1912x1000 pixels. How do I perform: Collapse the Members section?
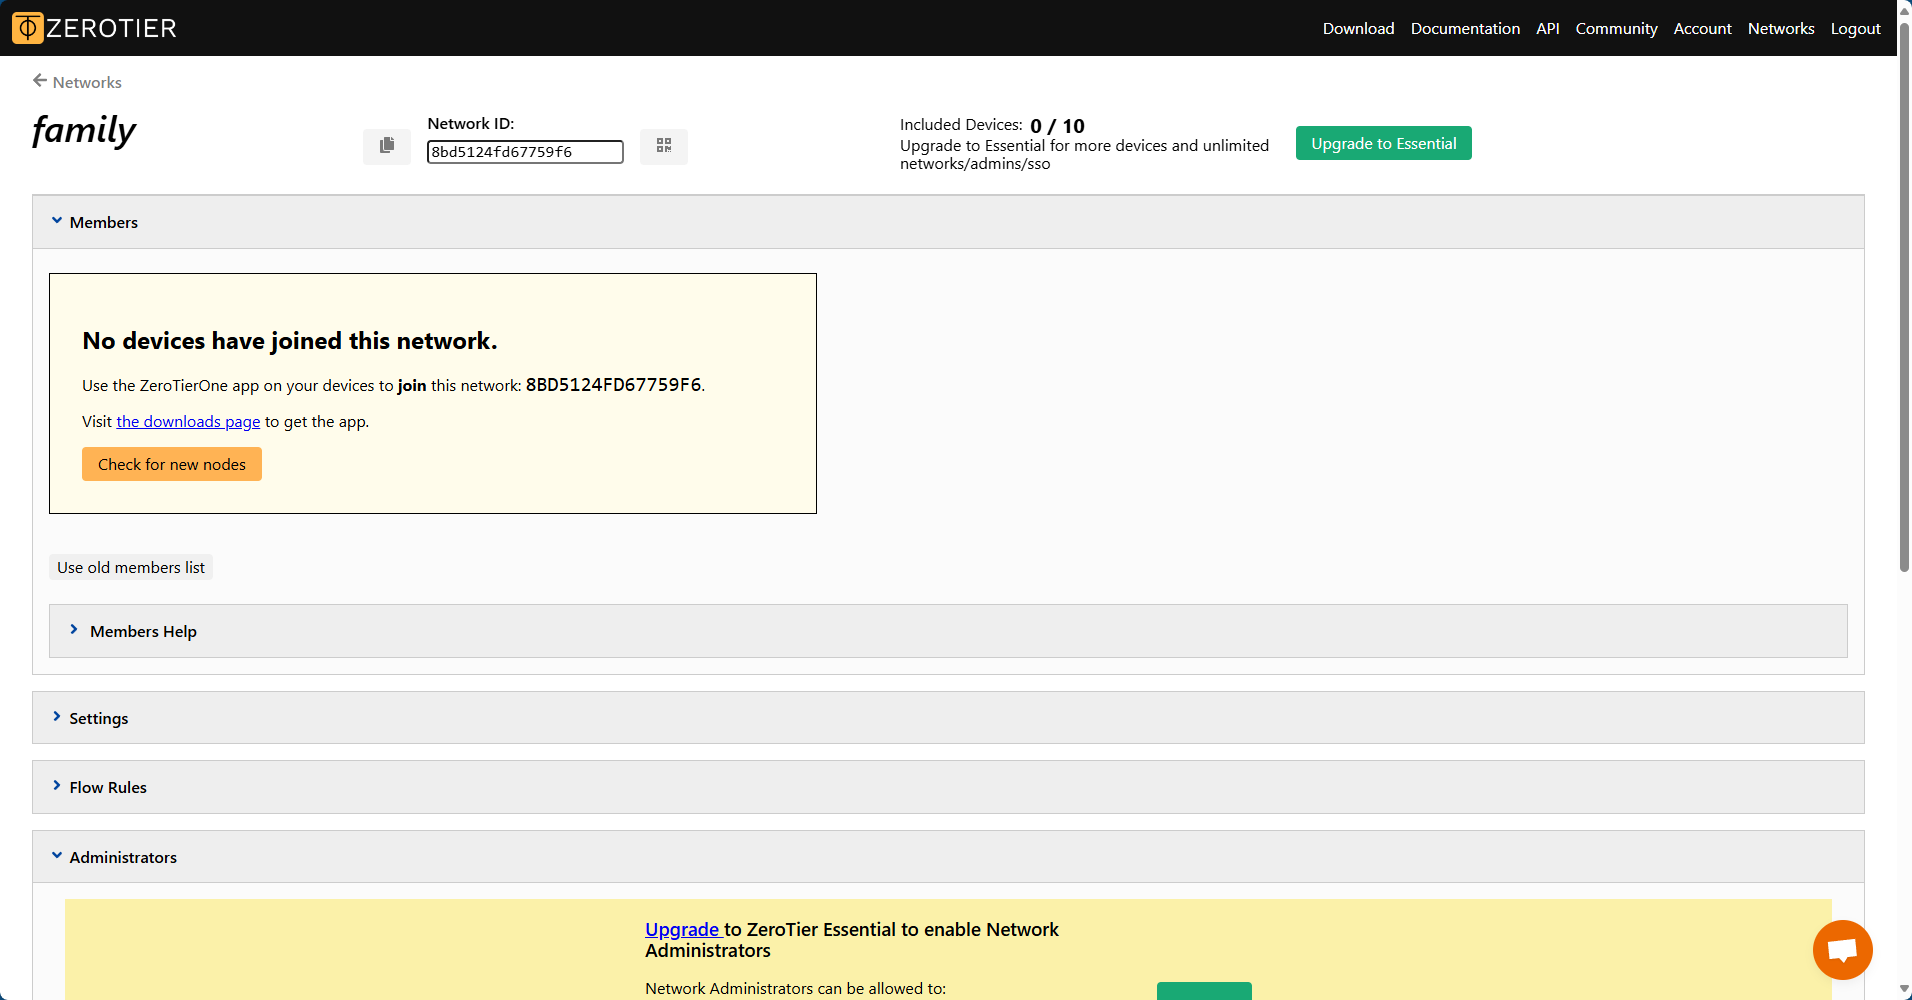948,222
